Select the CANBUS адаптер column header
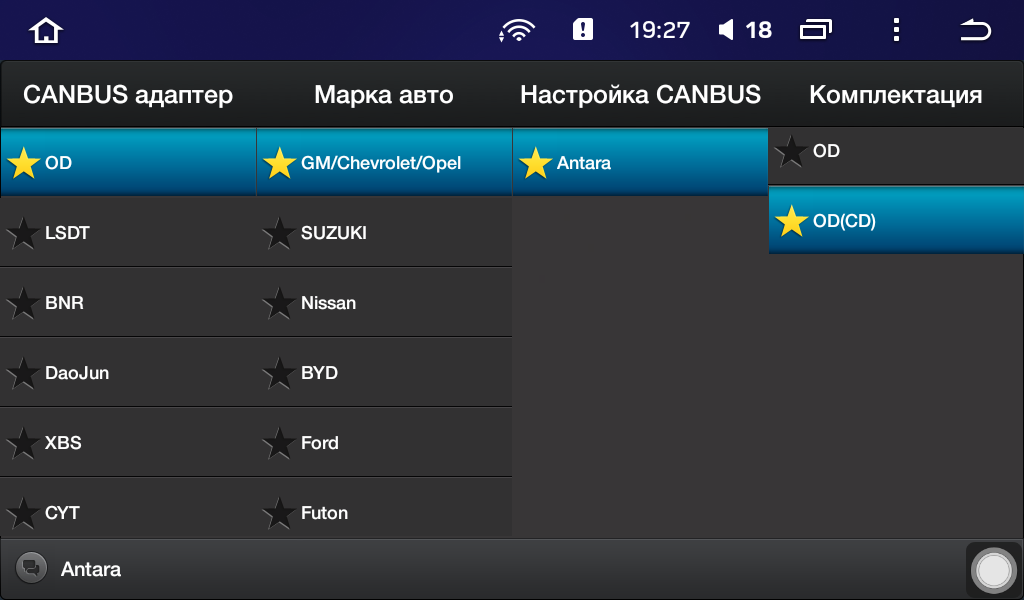The image size is (1024, 600). [x=128, y=95]
